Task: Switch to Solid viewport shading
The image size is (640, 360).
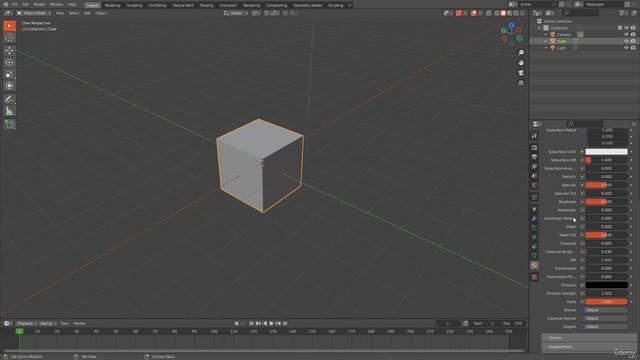Action: pos(503,13)
